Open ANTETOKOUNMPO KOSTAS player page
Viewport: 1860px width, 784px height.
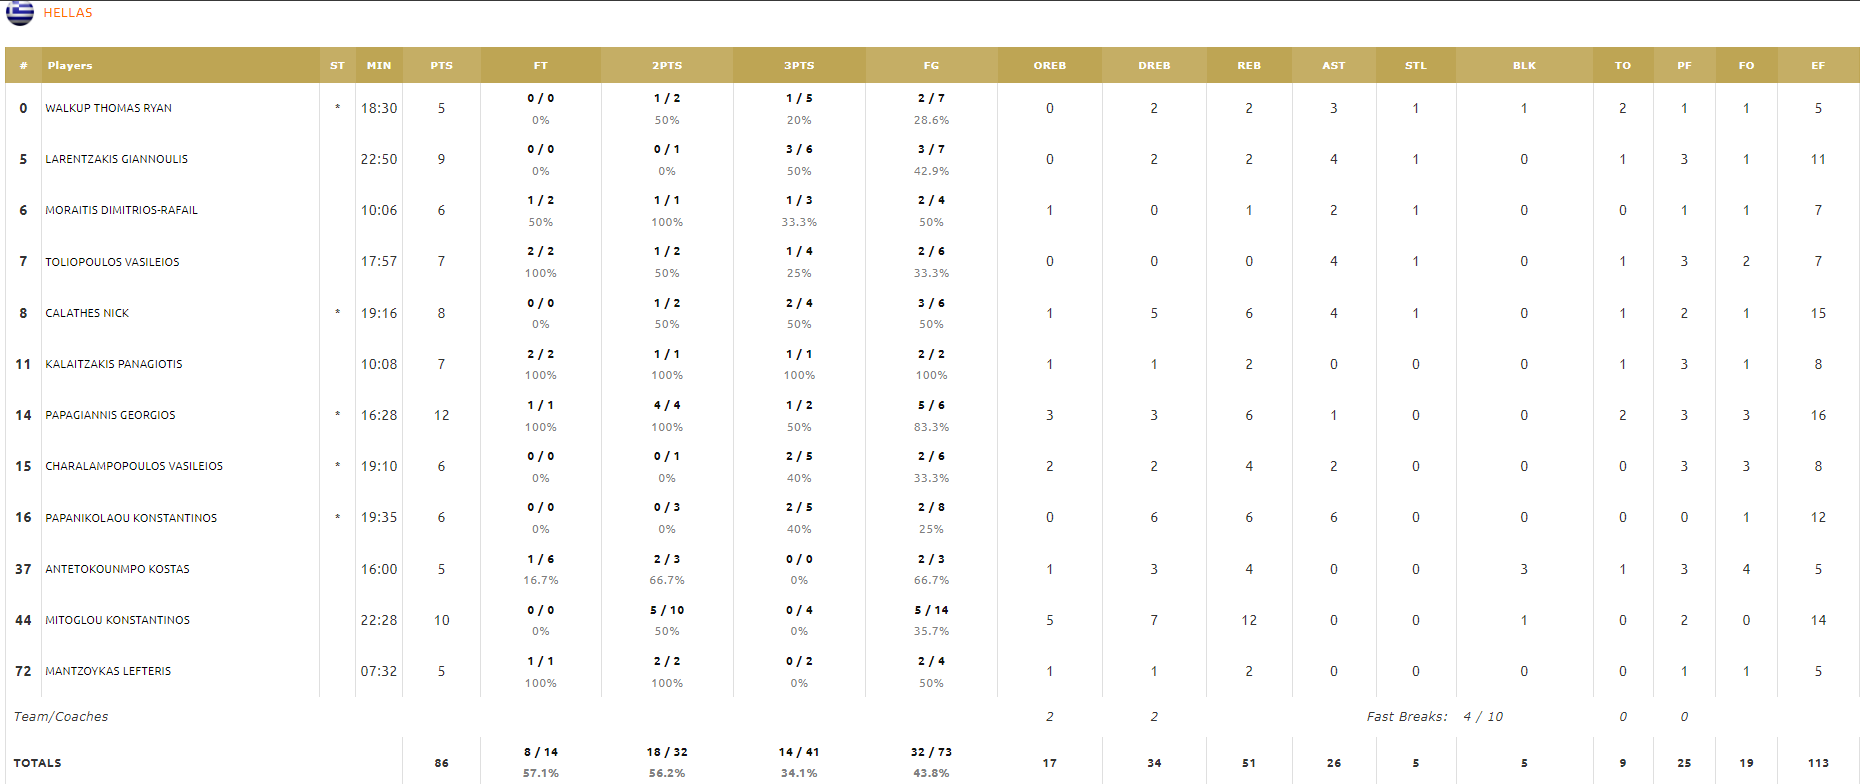coord(117,569)
